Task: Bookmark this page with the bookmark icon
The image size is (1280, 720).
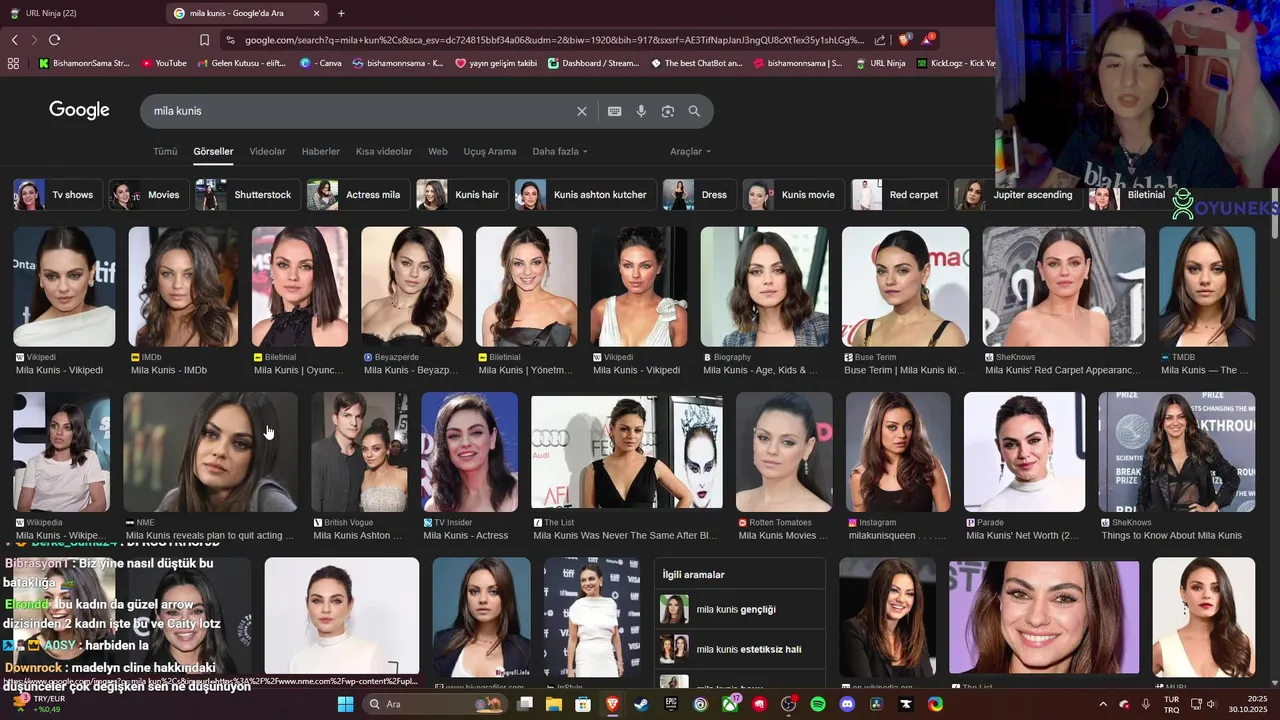Action: (x=204, y=40)
